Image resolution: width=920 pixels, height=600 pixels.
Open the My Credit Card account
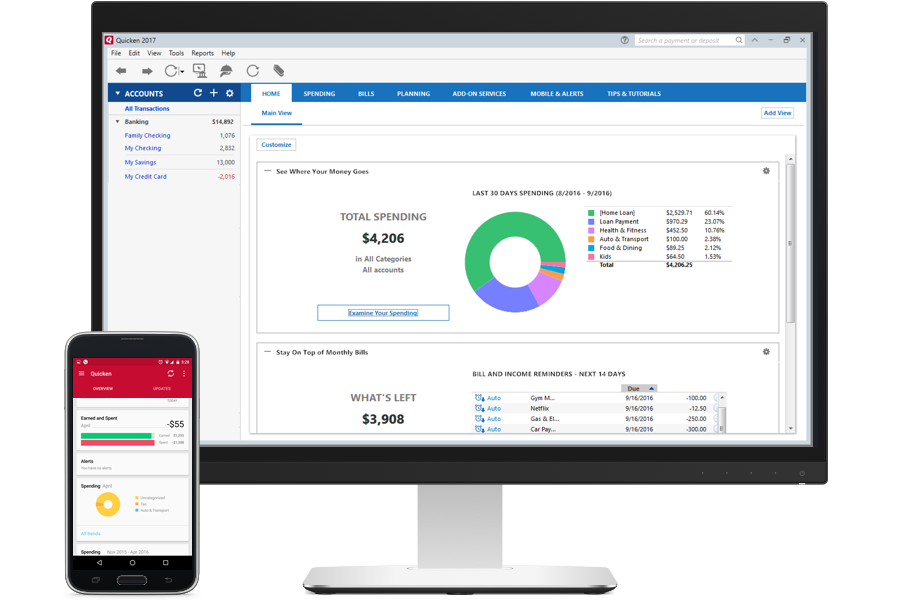pyautogui.click(x=146, y=177)
